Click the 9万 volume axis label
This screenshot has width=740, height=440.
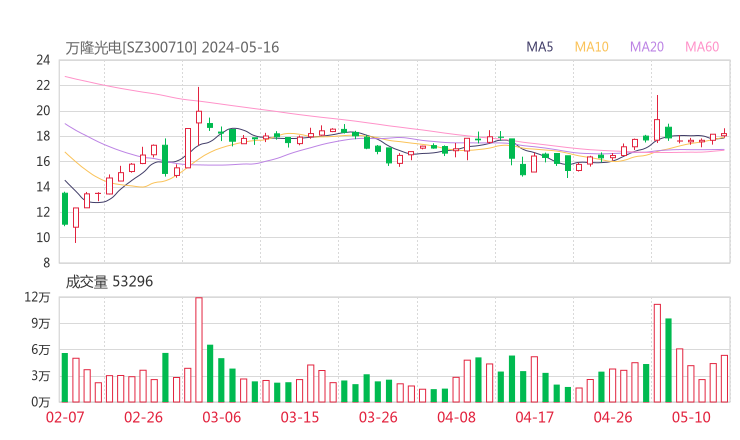click(41, 323)
